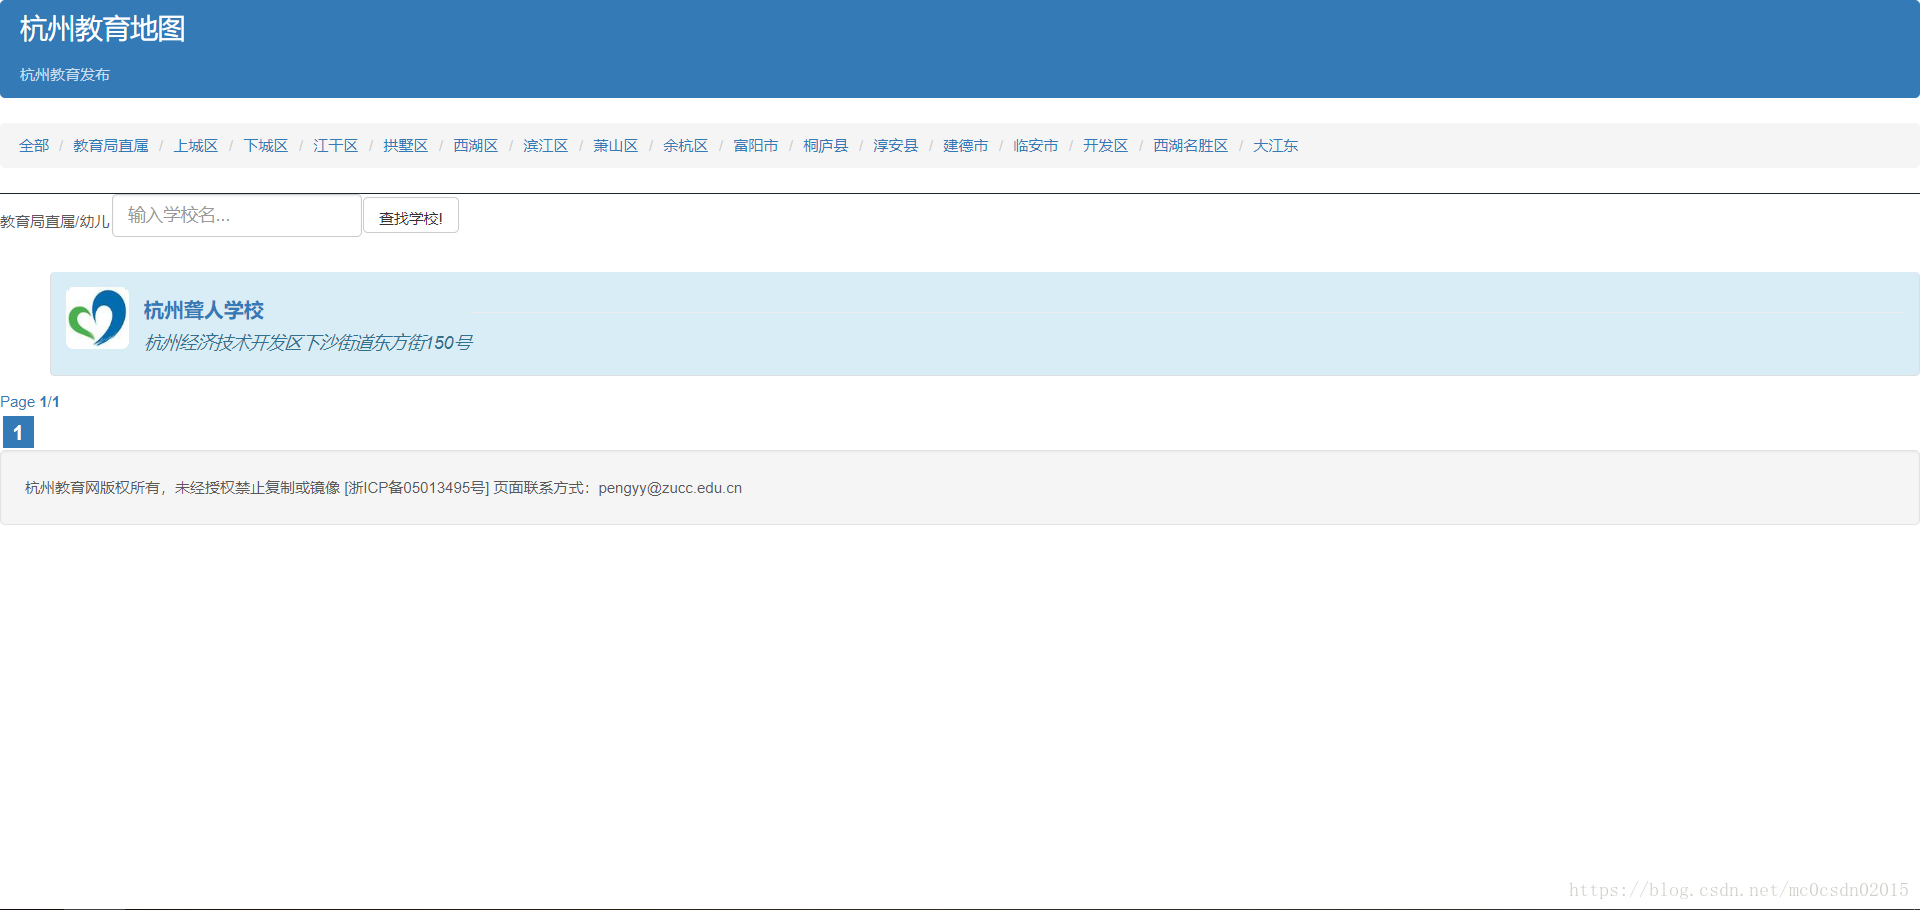
Task: Show schools in 大江东
Action: tap(1276, 146)
